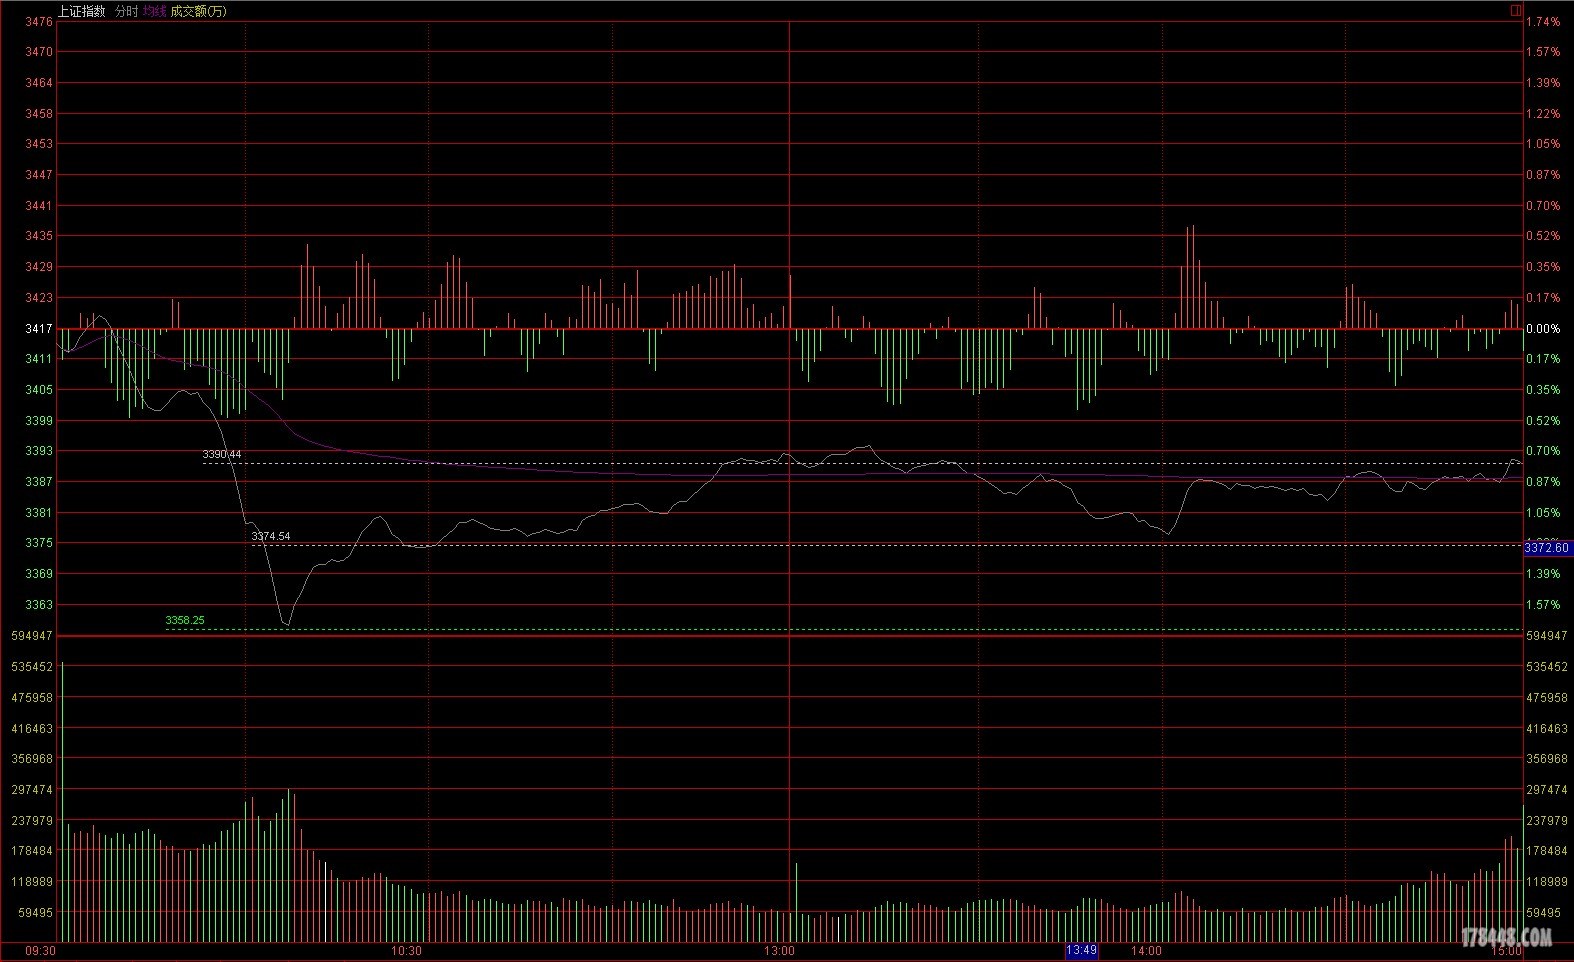Click the 1.74% percent axis value
This screenshot has width=1574, height=962.
point(1543,22)
